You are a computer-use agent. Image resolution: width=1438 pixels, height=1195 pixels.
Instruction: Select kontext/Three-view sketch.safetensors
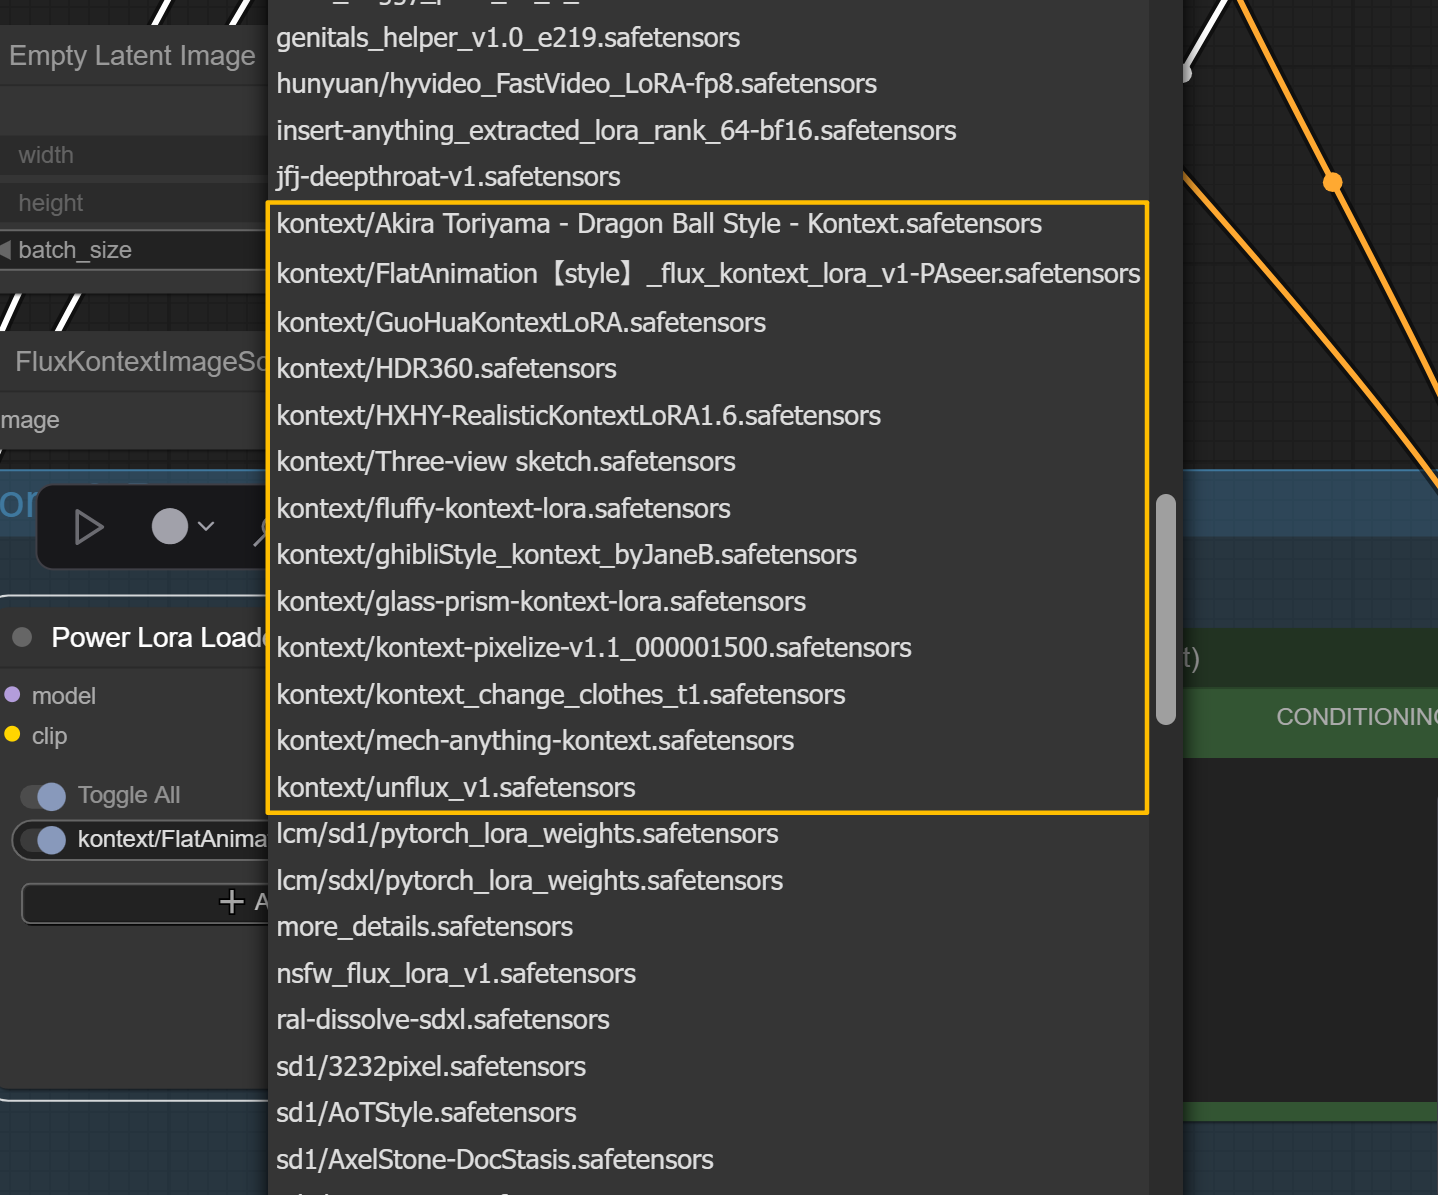click(708, 462)
